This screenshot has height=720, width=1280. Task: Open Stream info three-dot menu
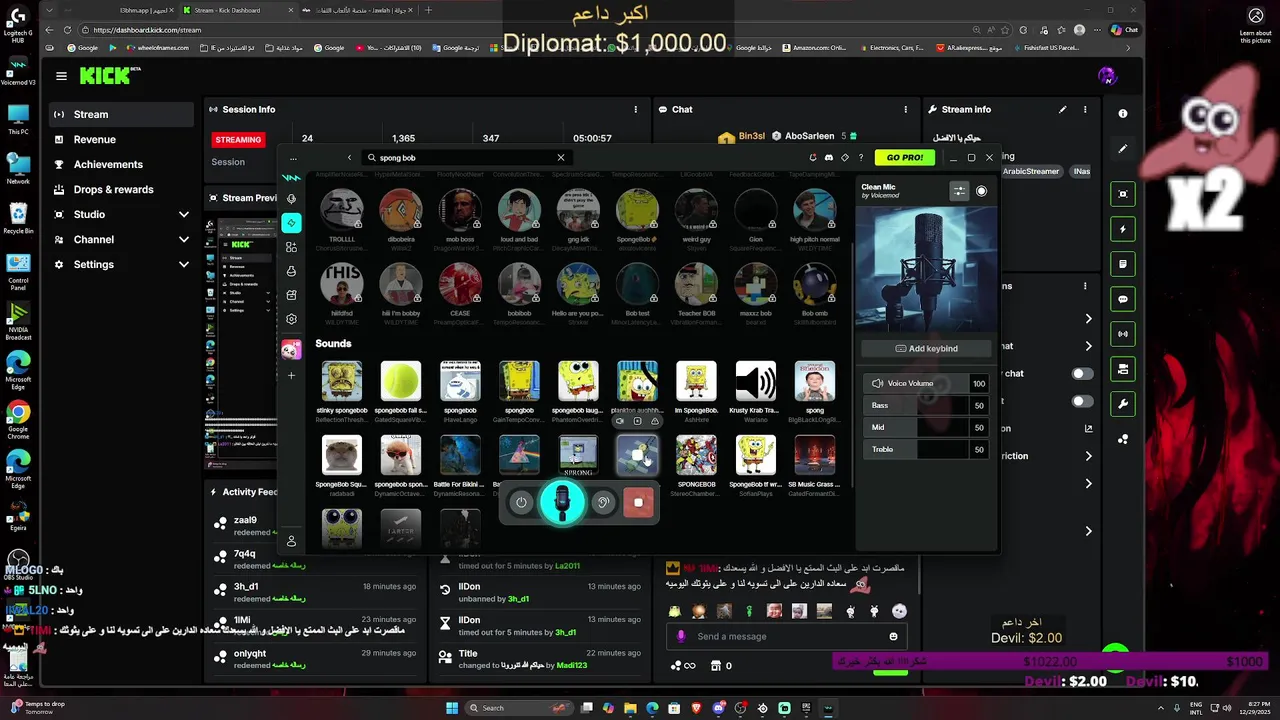point(1085,109)
